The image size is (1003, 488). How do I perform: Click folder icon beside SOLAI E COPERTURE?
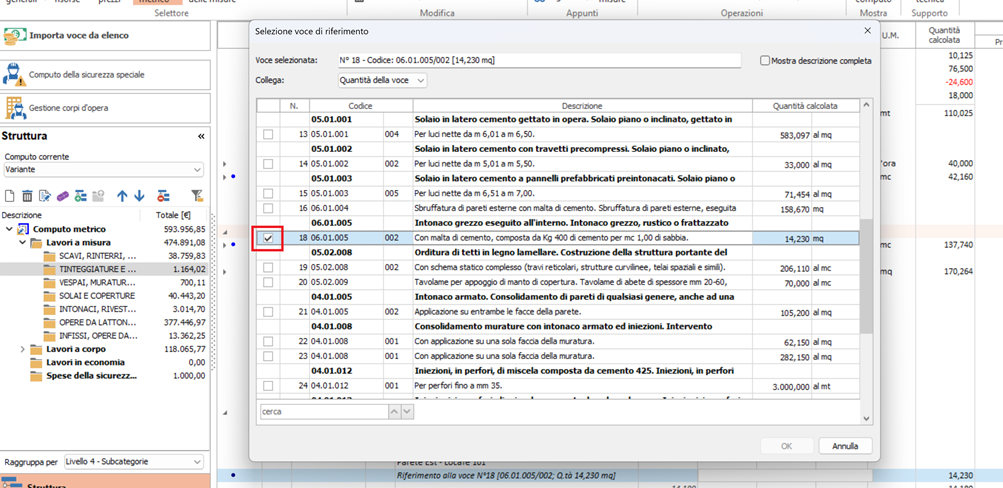point(49,296)
